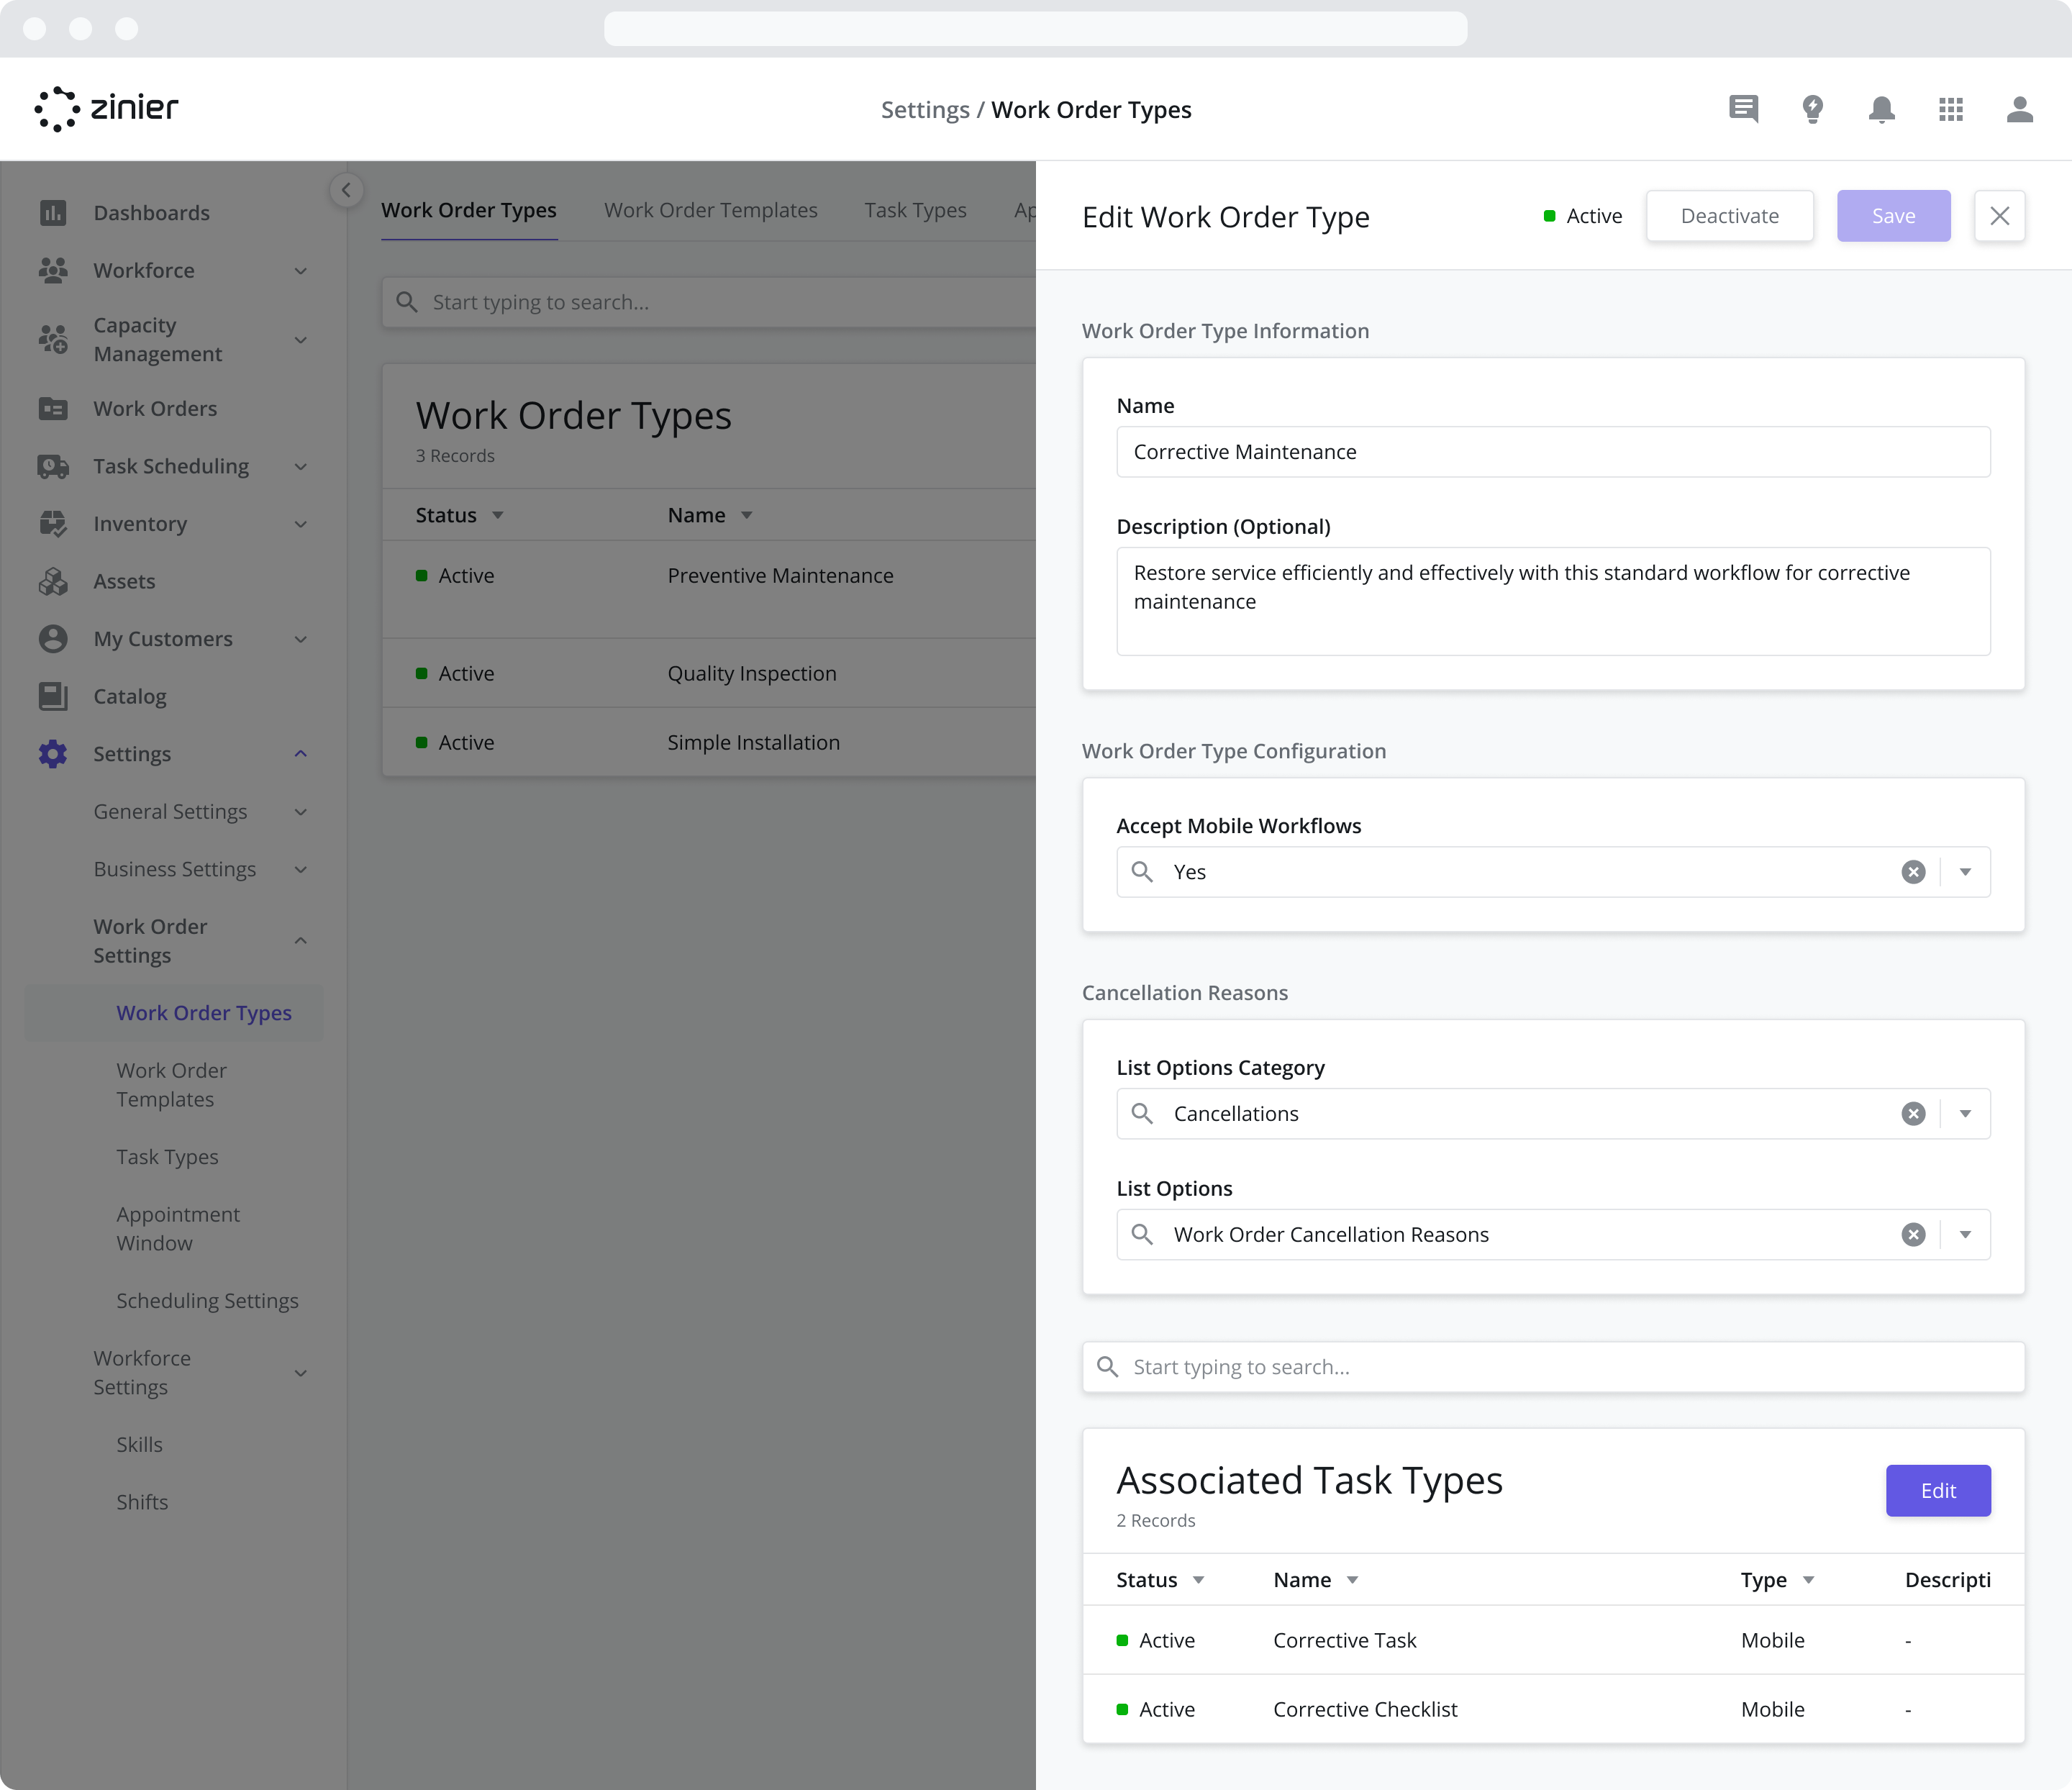Select the Work Orders sidebar icon

53,409
